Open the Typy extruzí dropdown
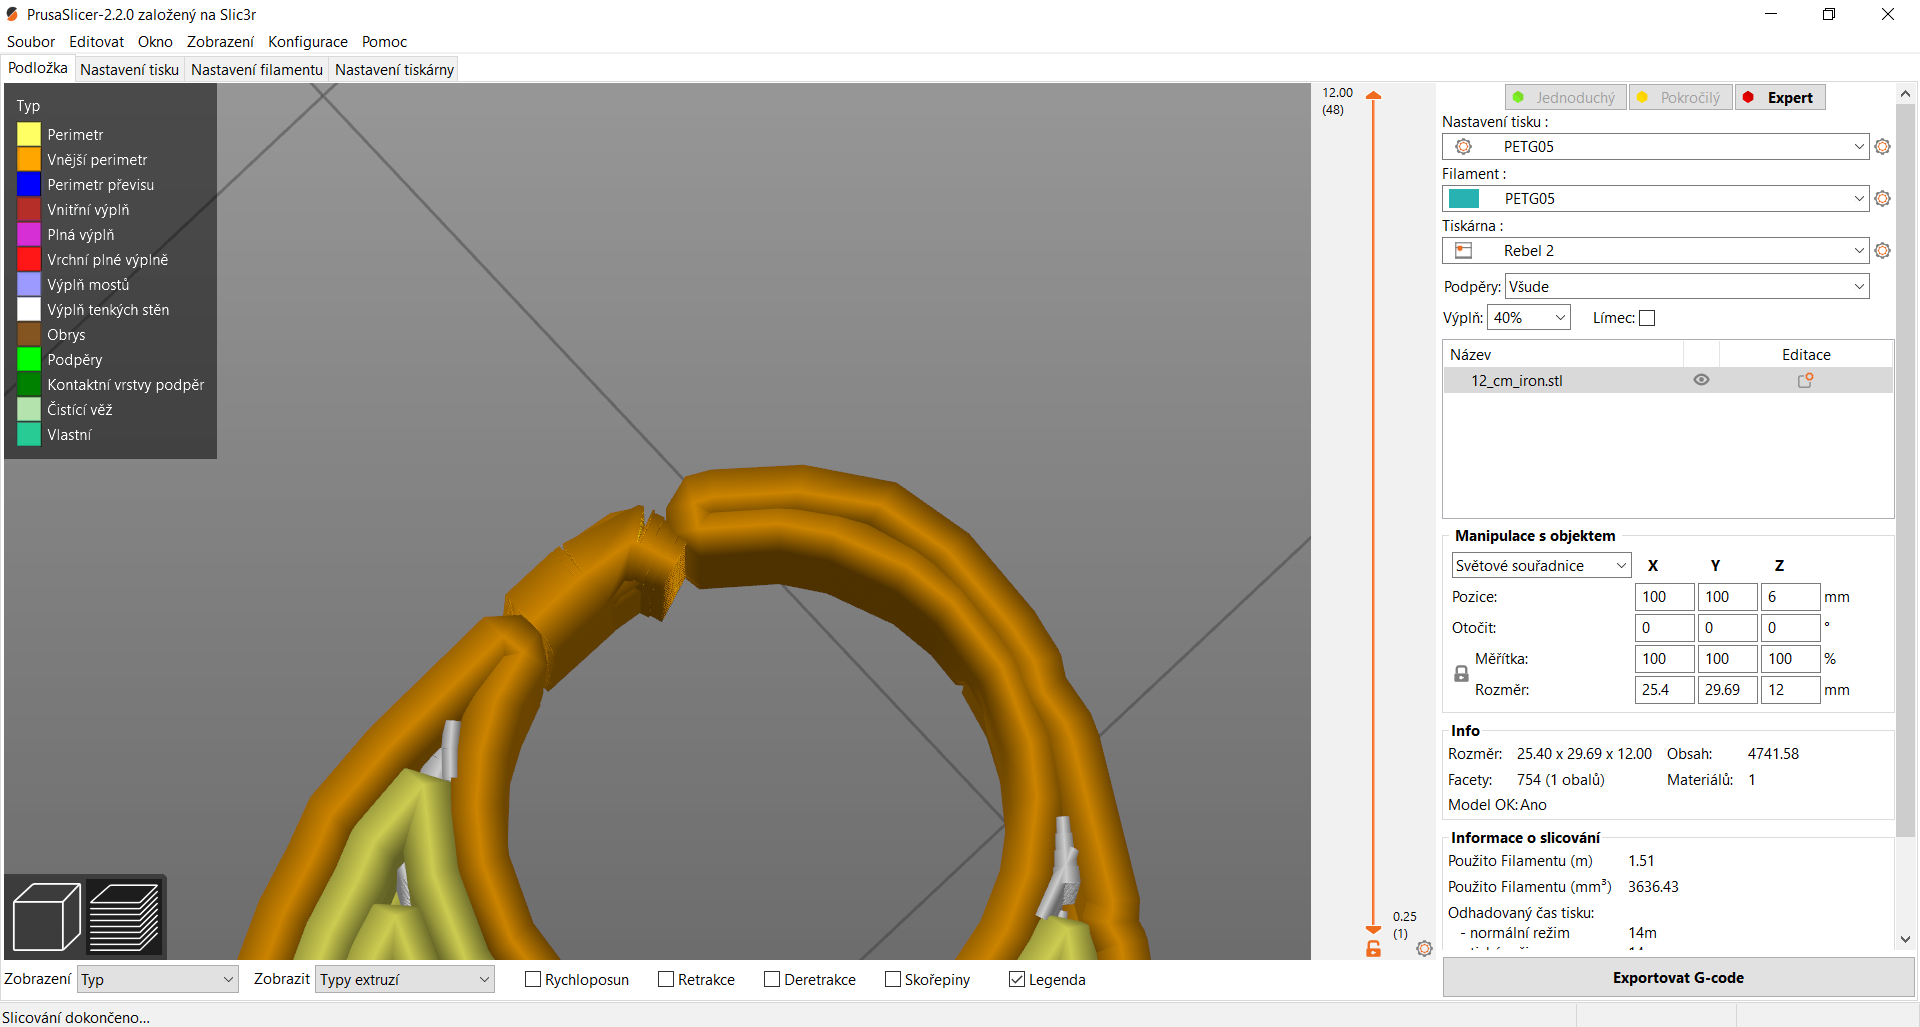The image size is (1920, 1027). coord(404,980)
